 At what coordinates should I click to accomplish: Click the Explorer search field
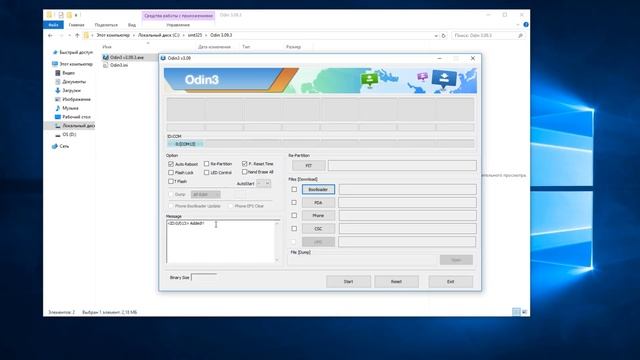click(488, 36)
